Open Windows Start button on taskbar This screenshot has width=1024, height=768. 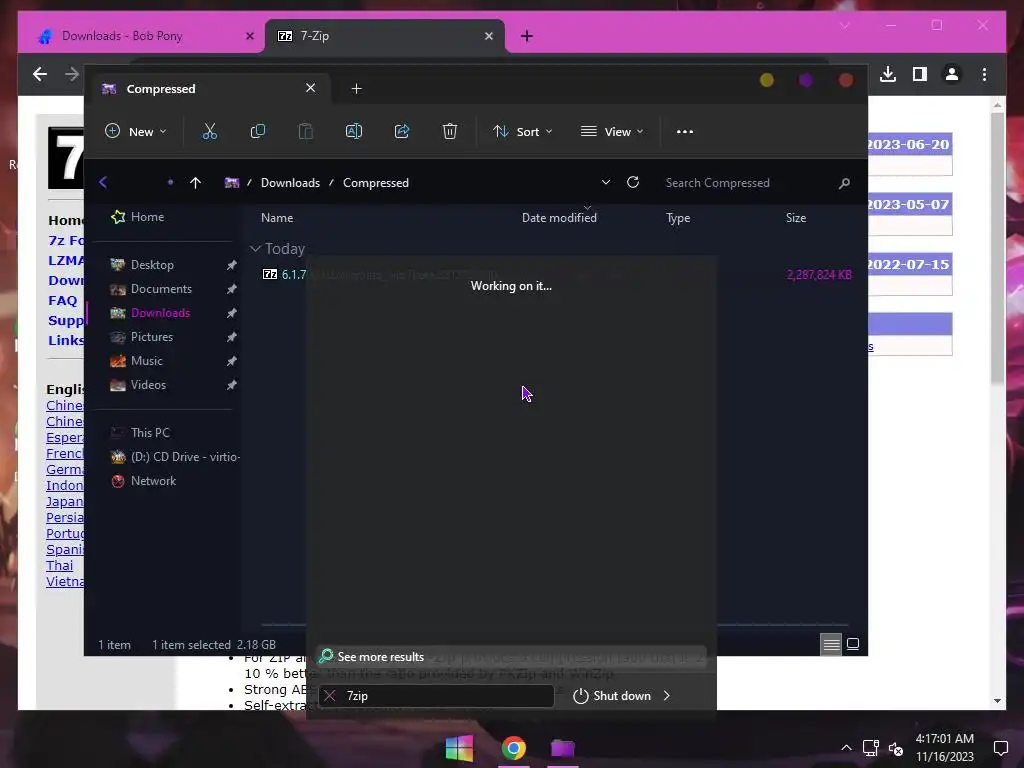click(x=459, y=748)
